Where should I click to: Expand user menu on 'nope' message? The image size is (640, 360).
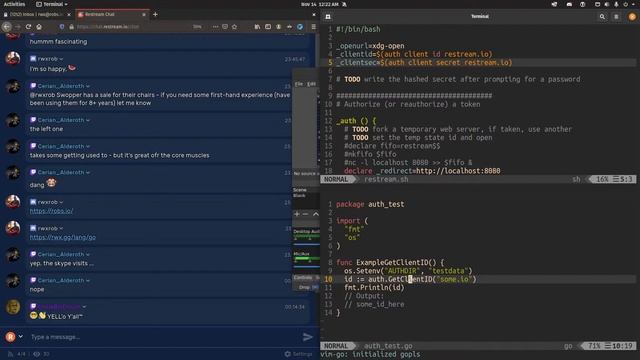point(88,280)
